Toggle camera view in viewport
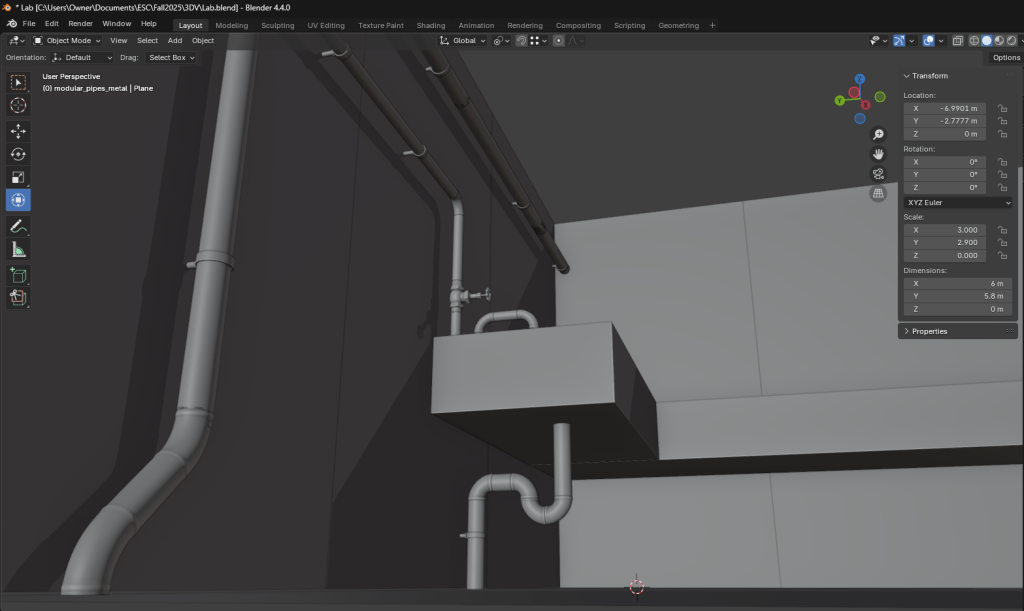This screenshot has height=611, width=1024. pyautogui.click(x=878, y=174)
